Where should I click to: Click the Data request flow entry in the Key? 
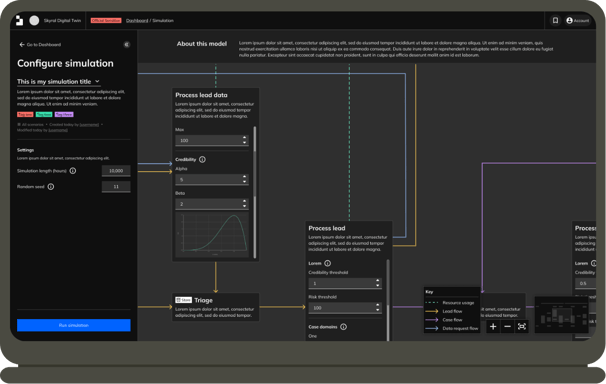451,328
